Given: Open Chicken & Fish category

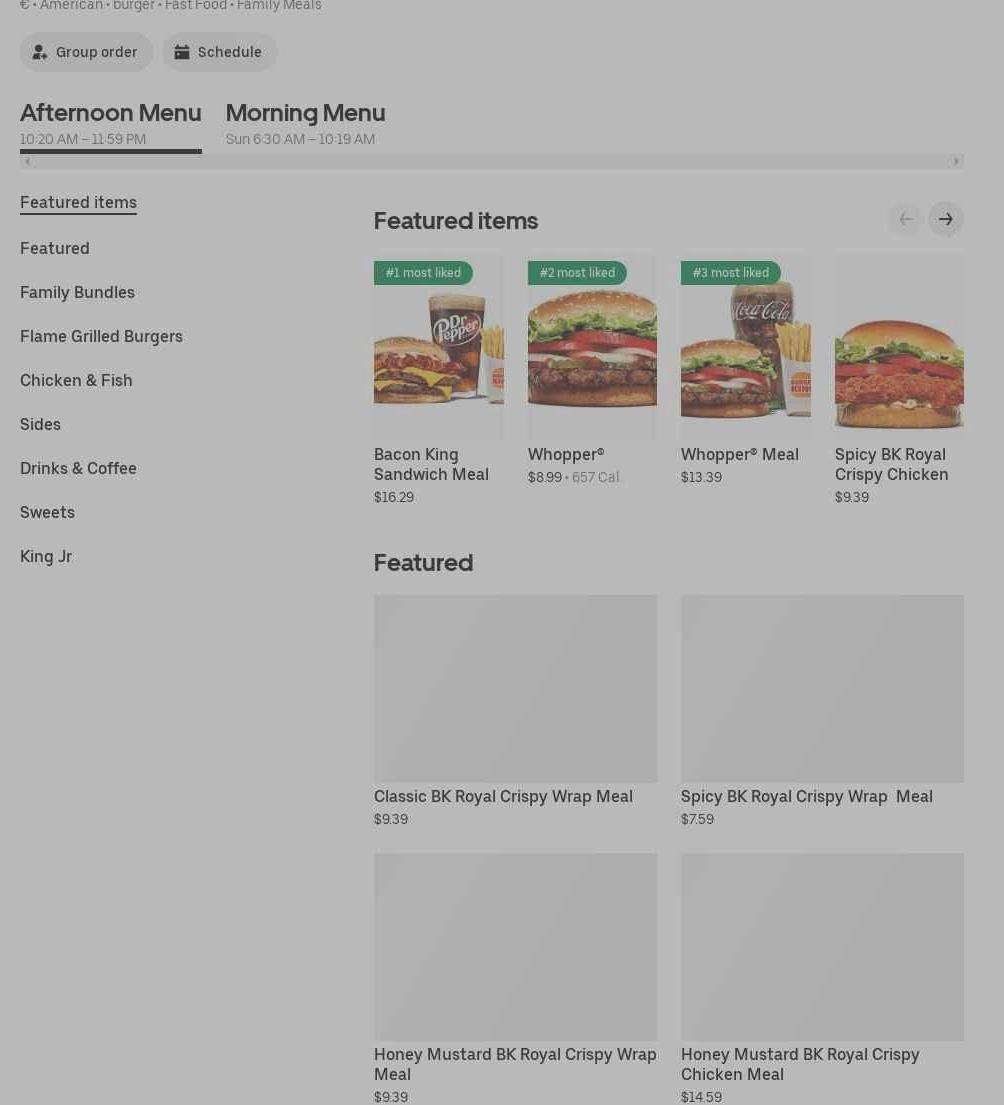Looking at the screenshot, I should coord(76,380).
